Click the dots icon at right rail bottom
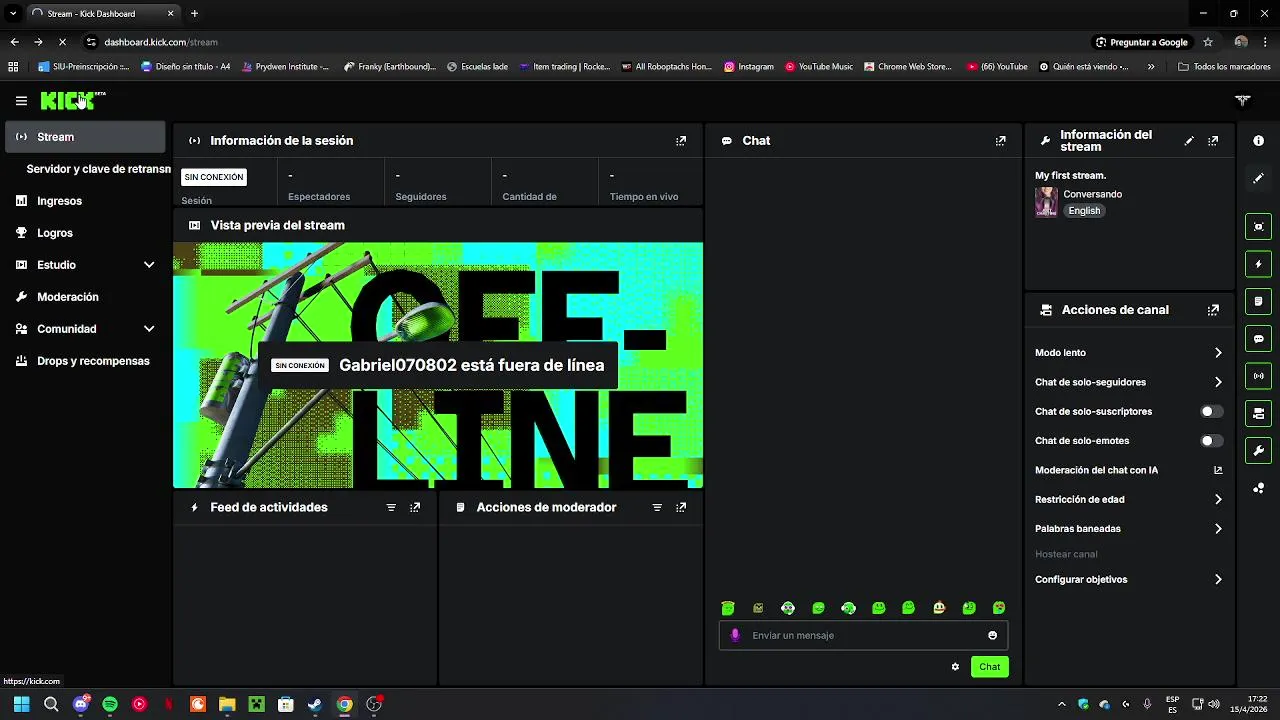The height and width of the screenshot is (720, 1280). coord(1258,488)
